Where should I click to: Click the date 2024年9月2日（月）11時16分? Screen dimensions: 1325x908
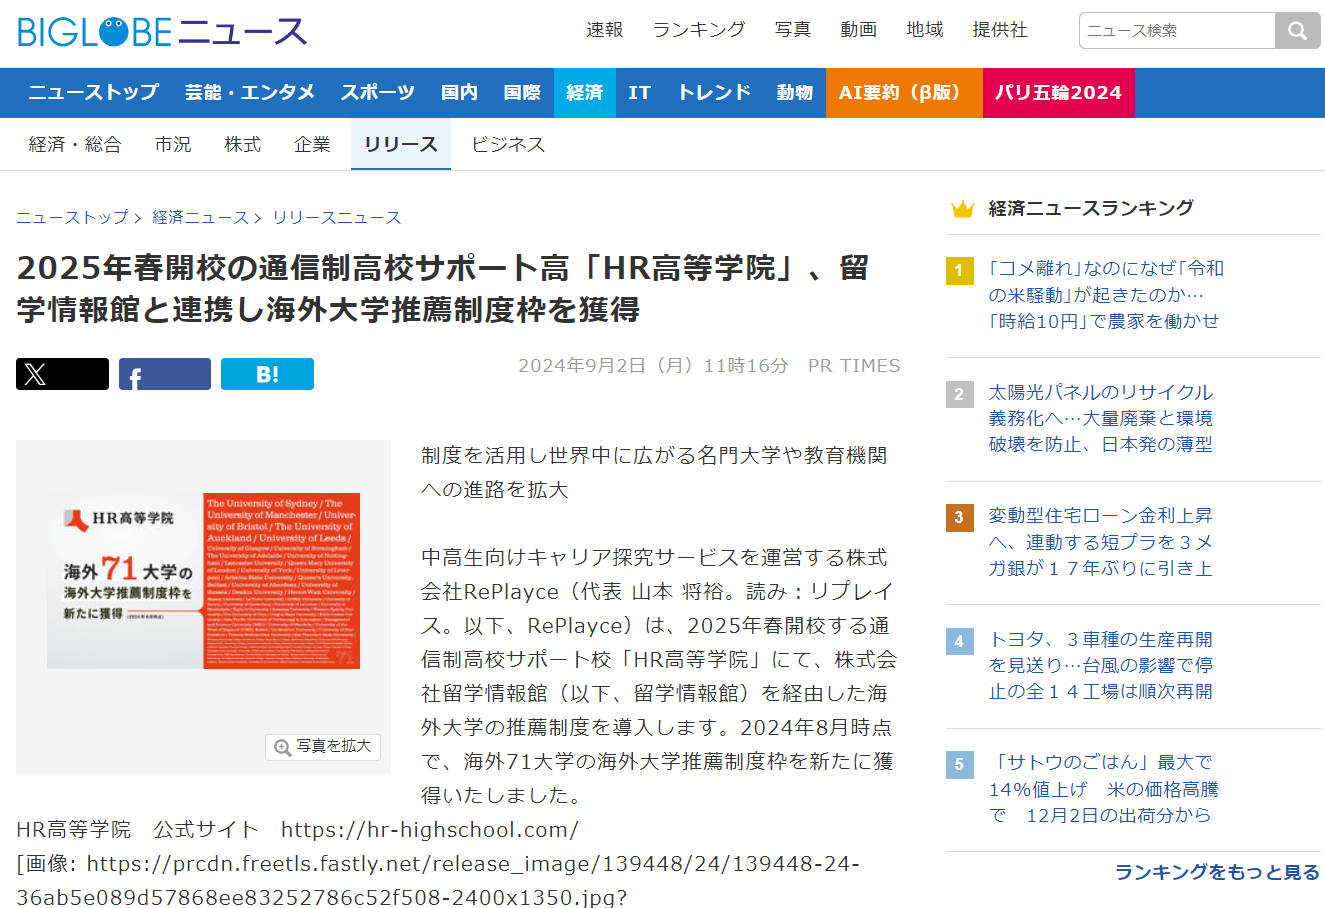(653, 366)
